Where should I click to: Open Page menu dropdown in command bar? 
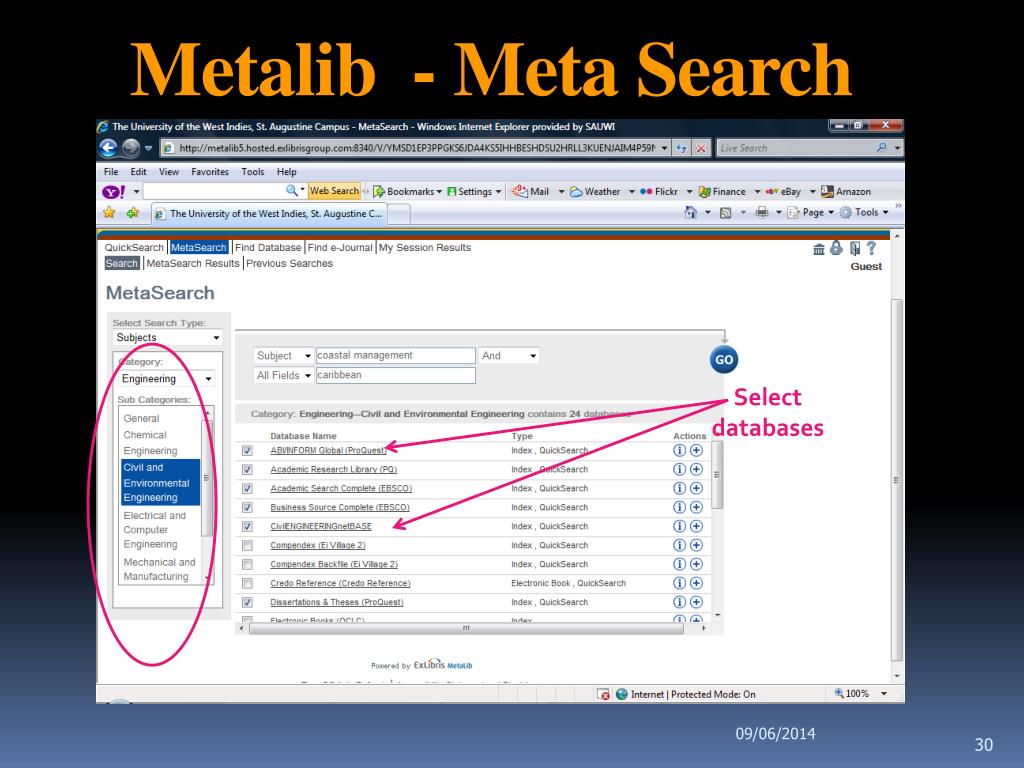pos(811,212)
